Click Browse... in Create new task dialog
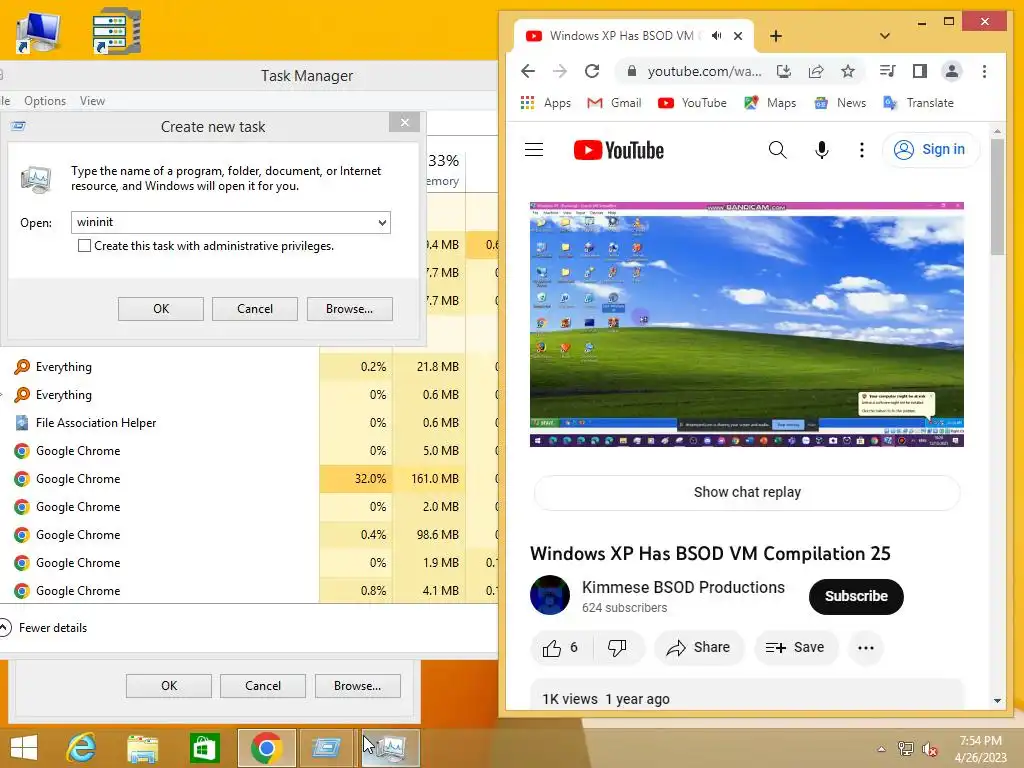This screenshot has width=1024, height=768. [349, 309]
